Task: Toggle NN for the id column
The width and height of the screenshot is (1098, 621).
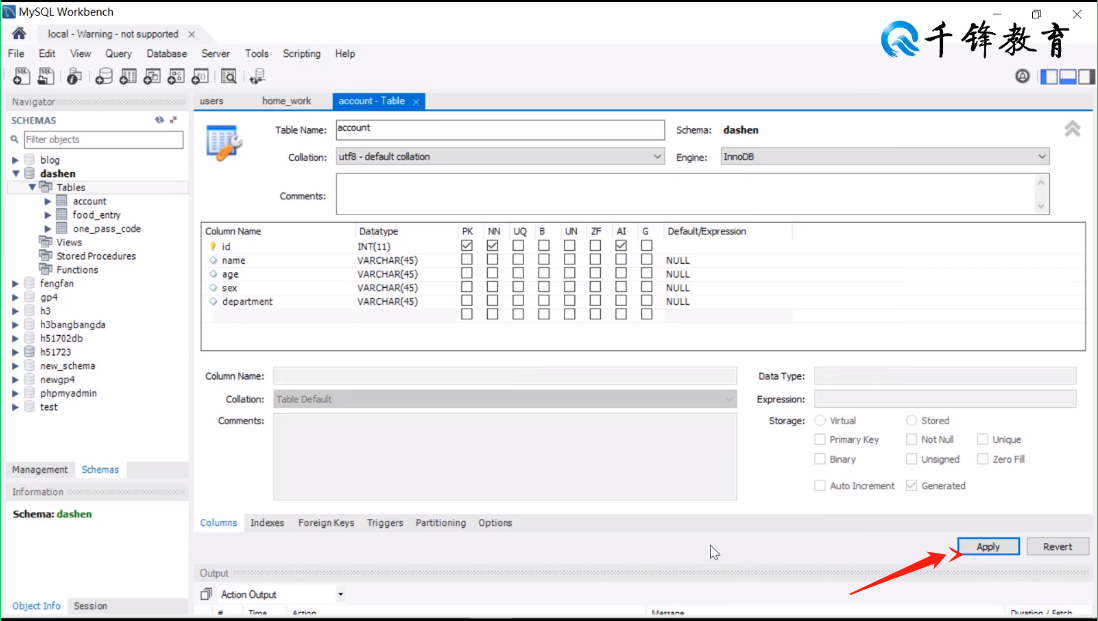Action: [492, 246]
